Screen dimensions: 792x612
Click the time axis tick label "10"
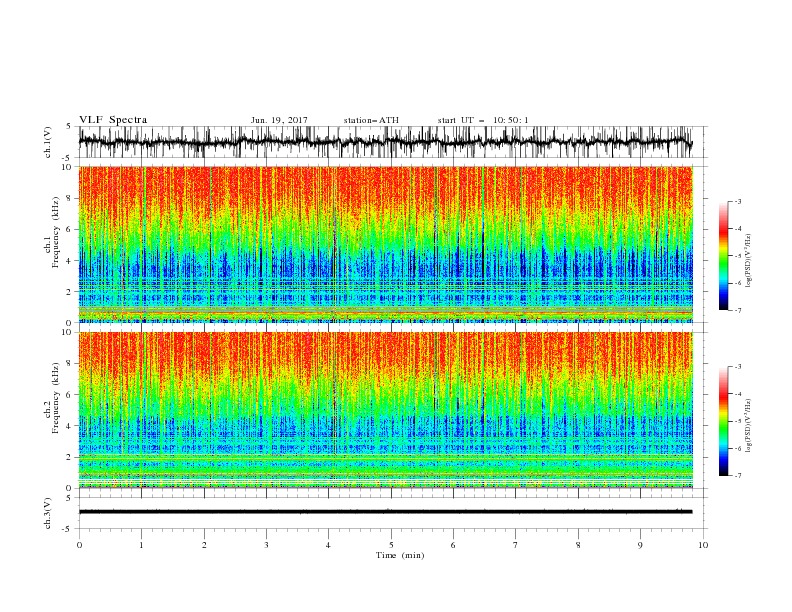[703, 545]
